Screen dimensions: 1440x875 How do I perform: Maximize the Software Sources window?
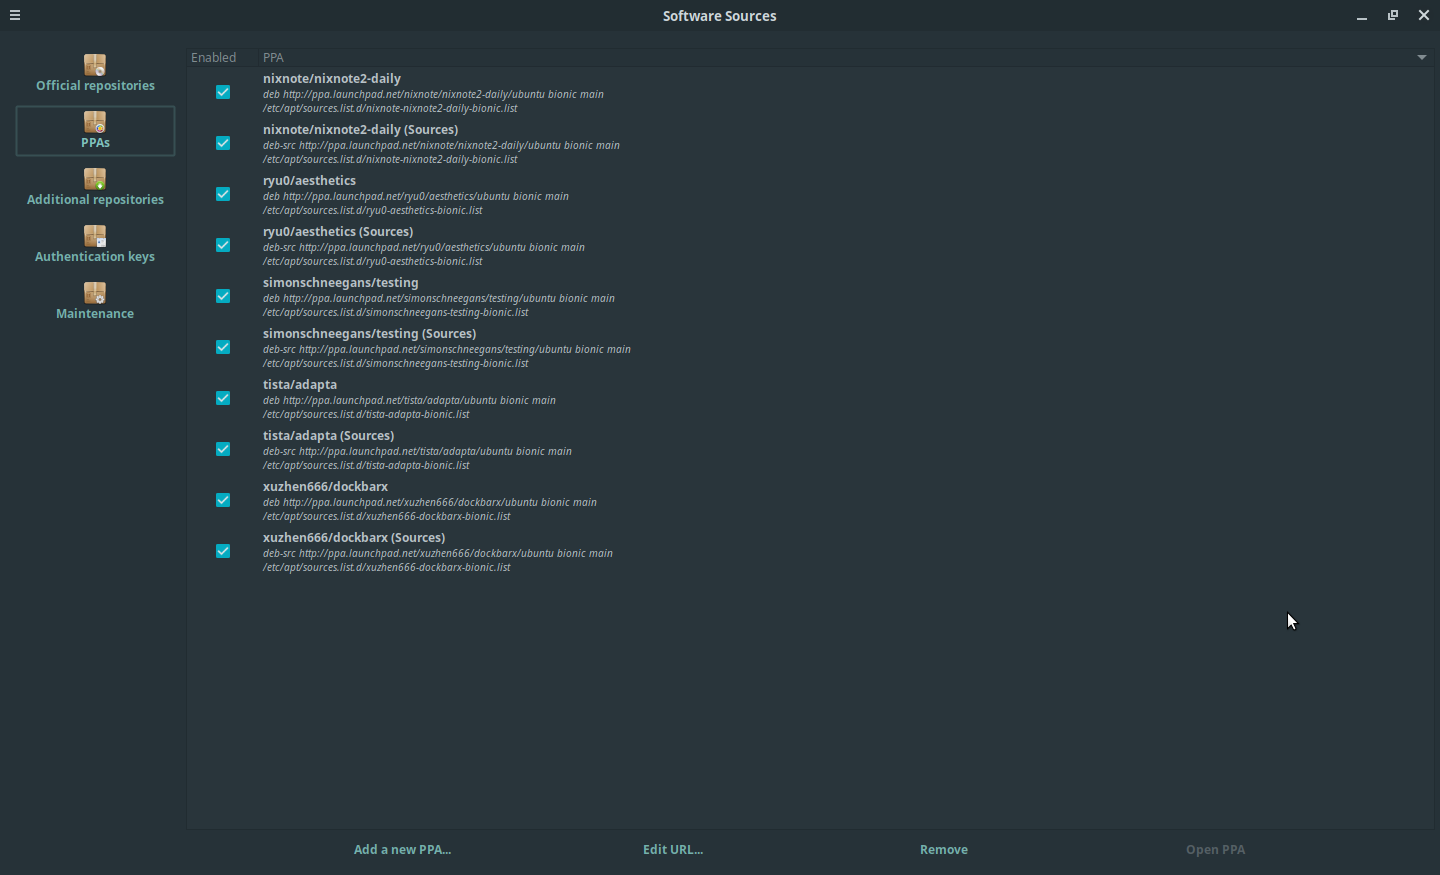tap(1393, 16)
